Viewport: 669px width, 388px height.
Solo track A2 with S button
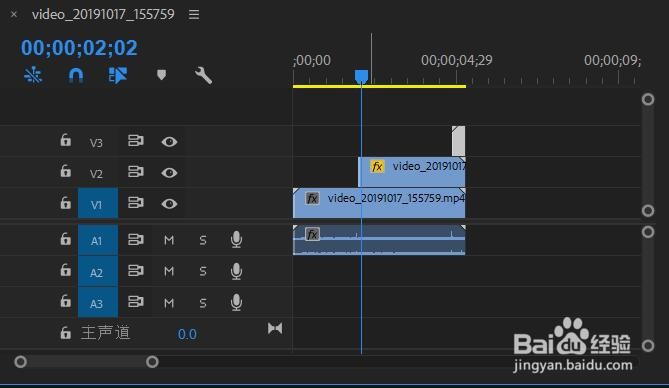coord(203,271)
